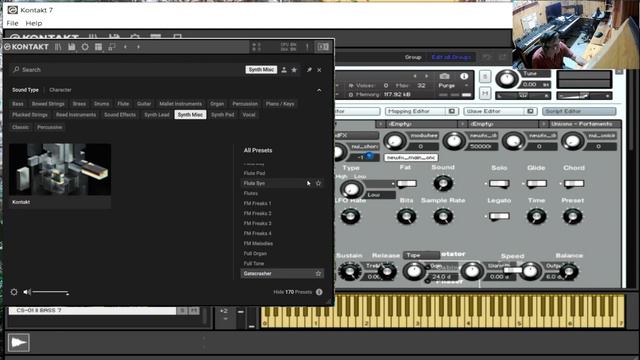640x360 pixels.
Task: Favorite the Gatecrasher preset star
Action: (318, 273)
